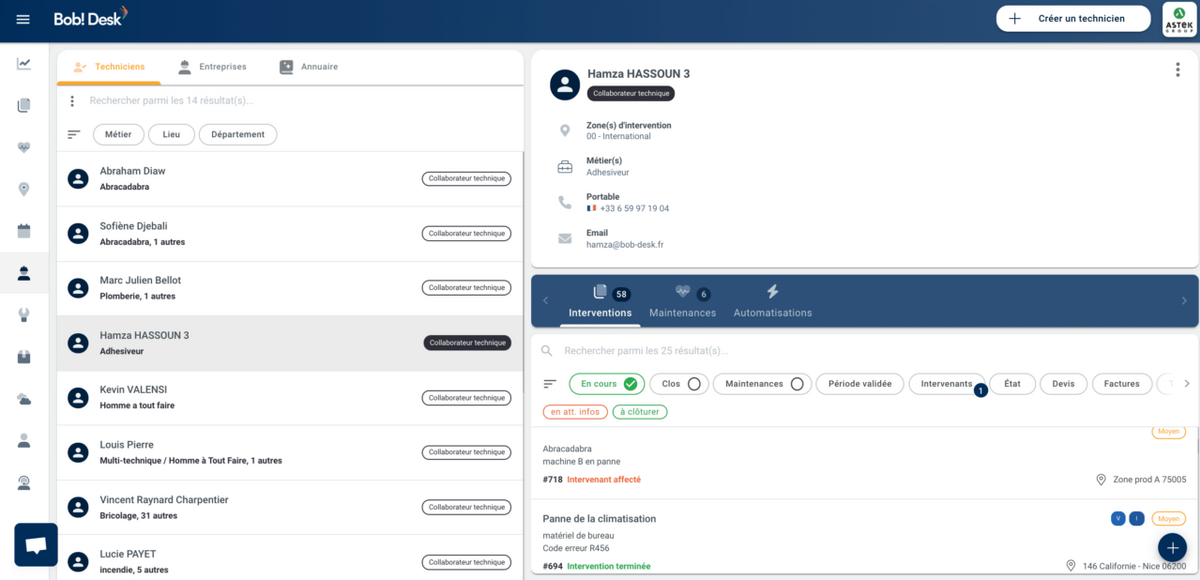The height and width of the screenshot is (580, 1200).
Task: Click the Bob! Desk logo
Action: coord(90,18)
